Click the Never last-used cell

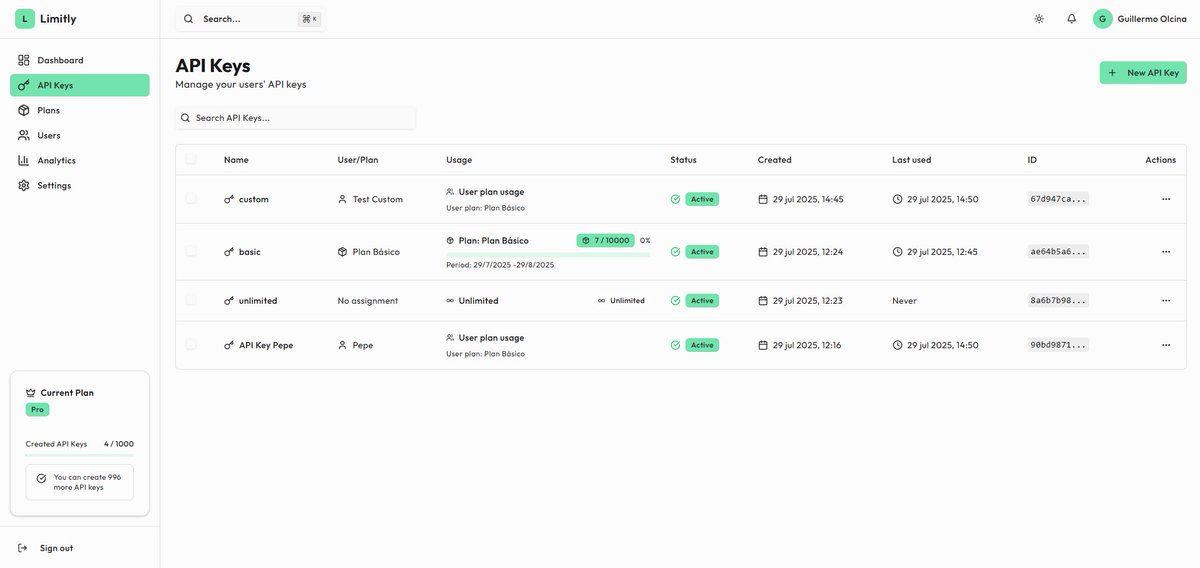904,301
